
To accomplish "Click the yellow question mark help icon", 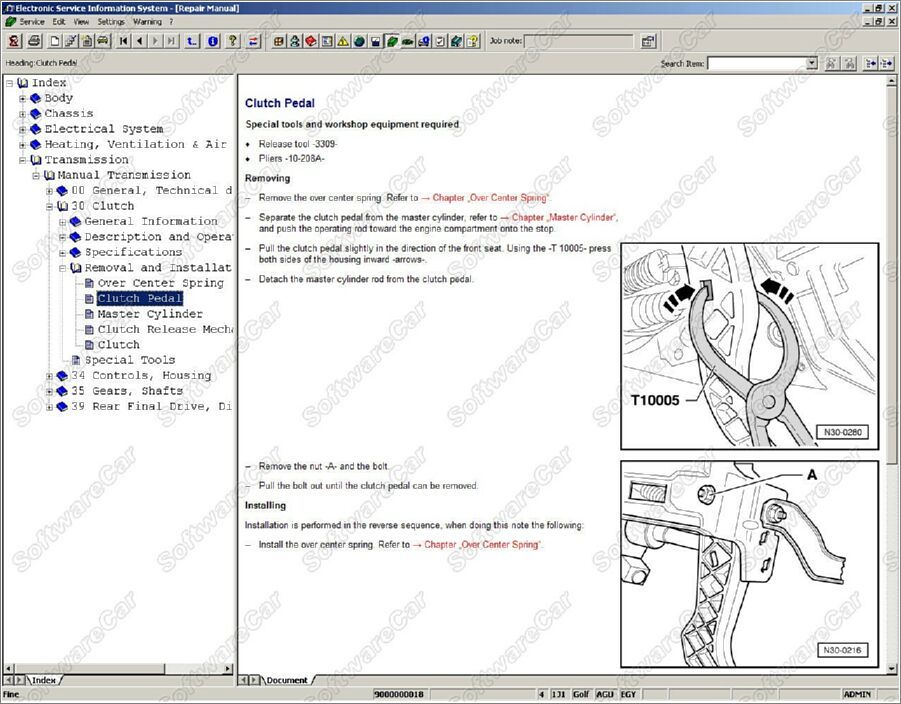I will (233, 41).
